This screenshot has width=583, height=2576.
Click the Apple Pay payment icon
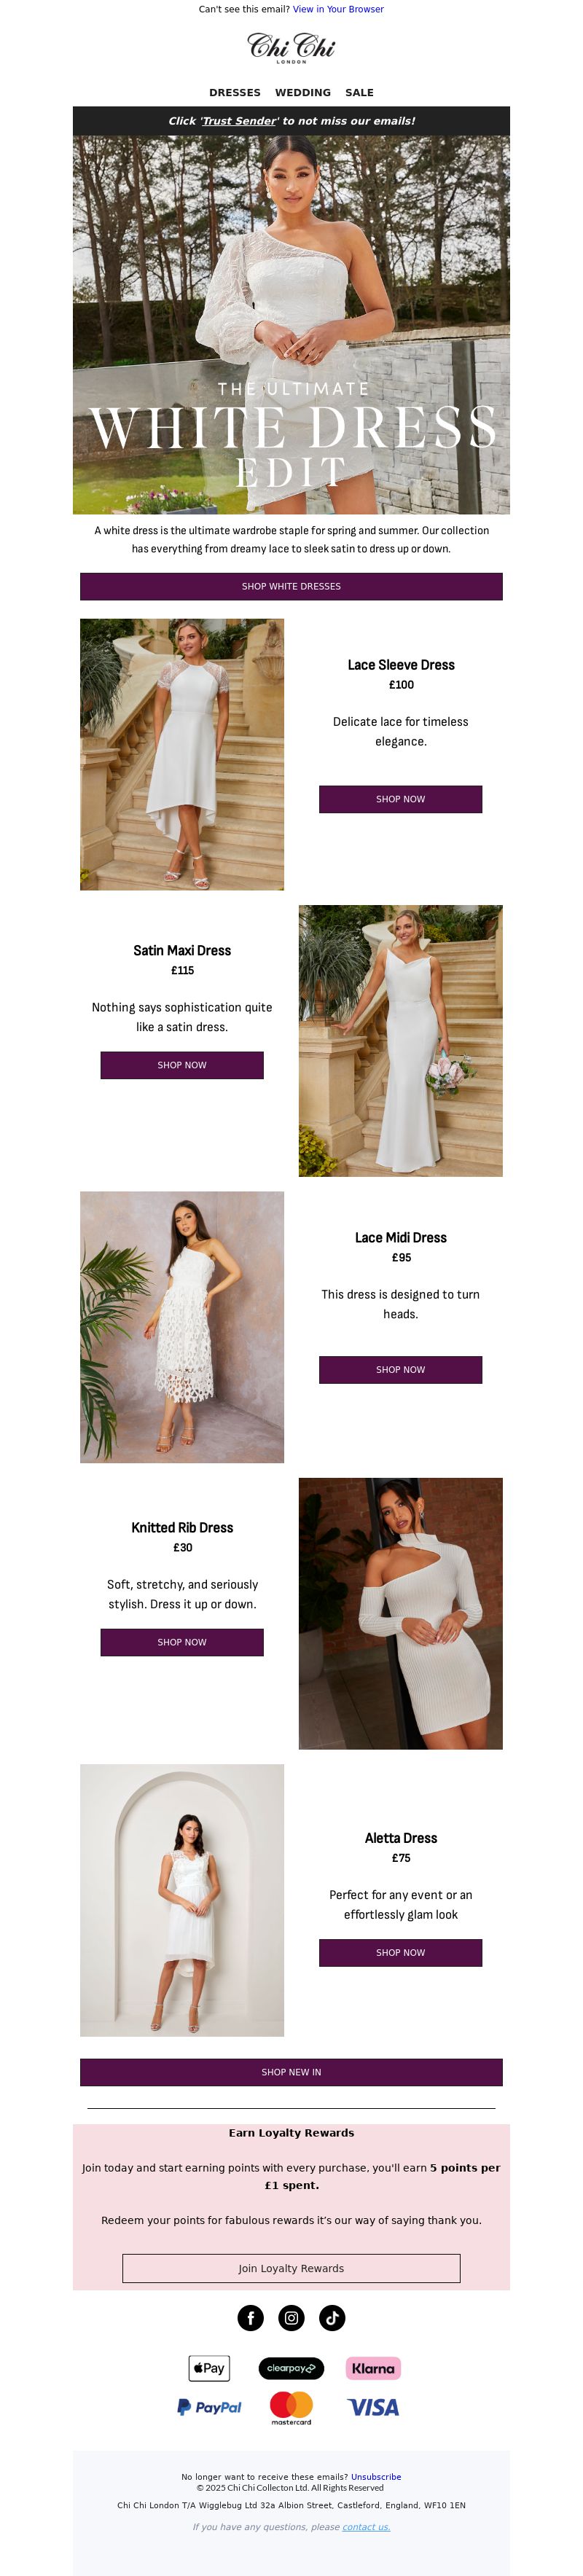coord(209,2368)
